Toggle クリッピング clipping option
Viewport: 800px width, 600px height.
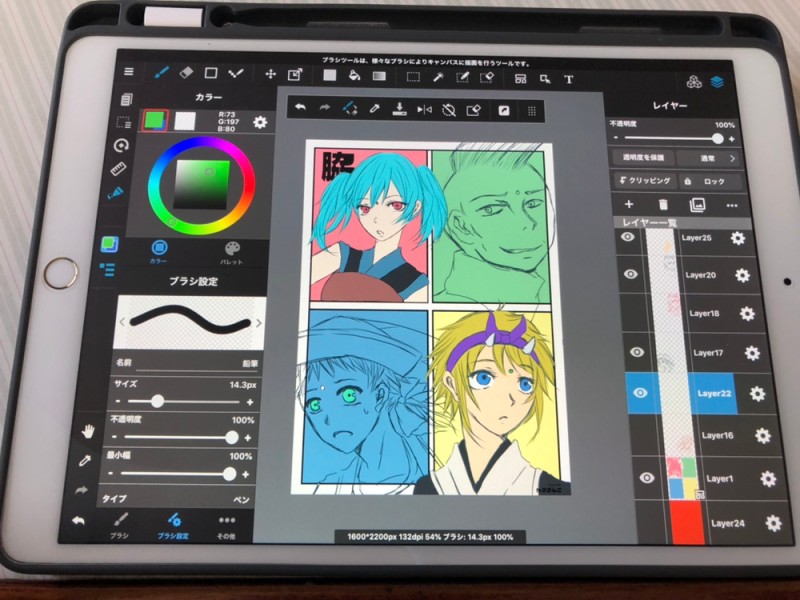point(645,181)
